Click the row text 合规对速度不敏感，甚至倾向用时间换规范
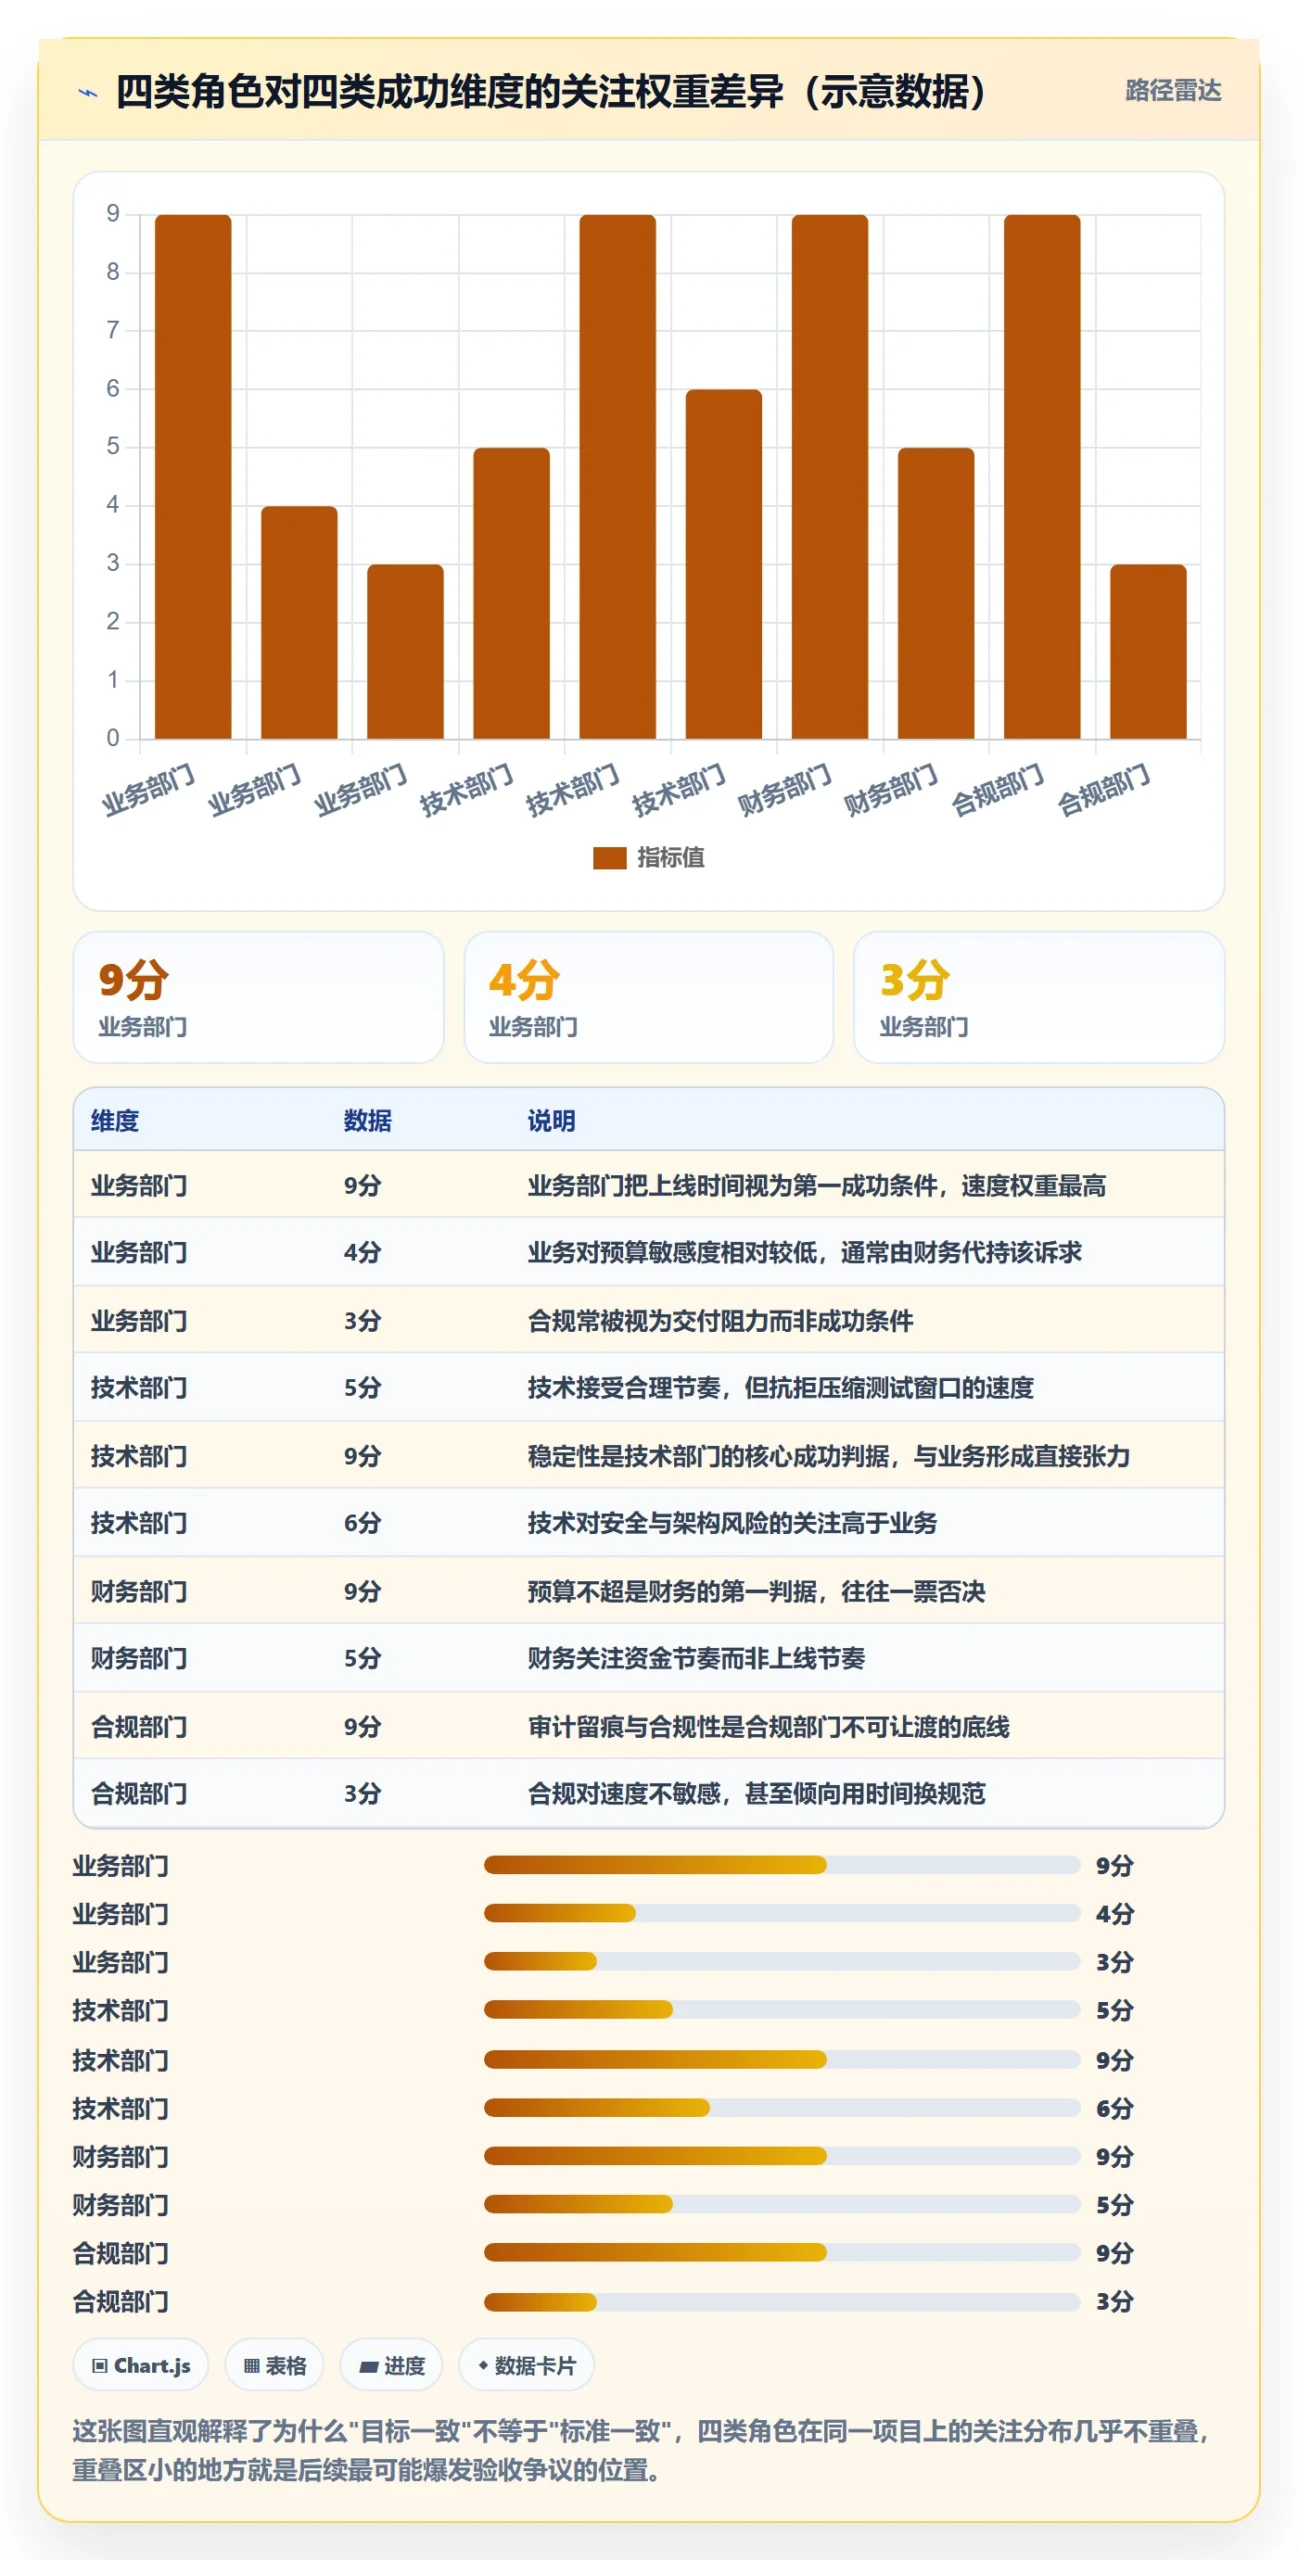The width and height of the screenshot is (1298, 2560). 756,1792
